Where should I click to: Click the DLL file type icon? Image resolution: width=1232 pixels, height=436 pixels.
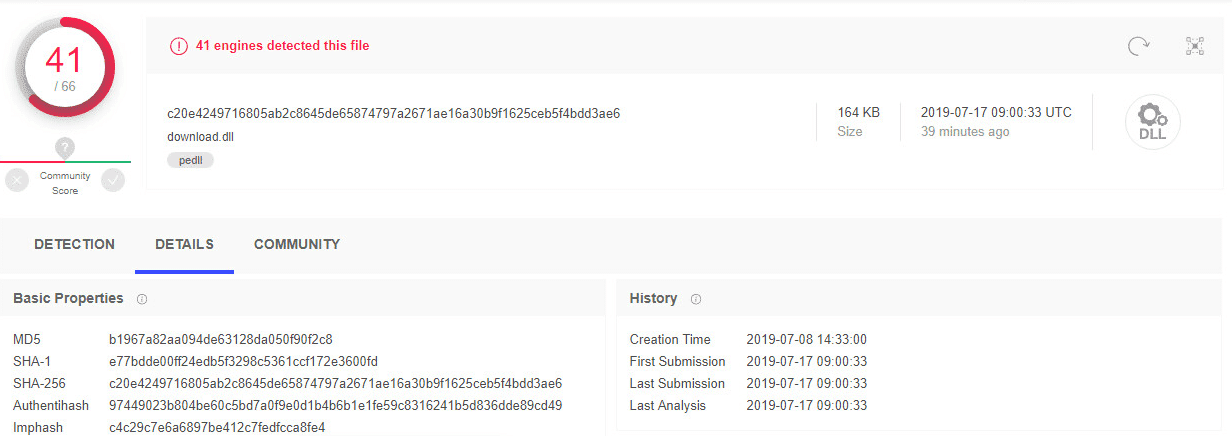(x=1153, y=122)
